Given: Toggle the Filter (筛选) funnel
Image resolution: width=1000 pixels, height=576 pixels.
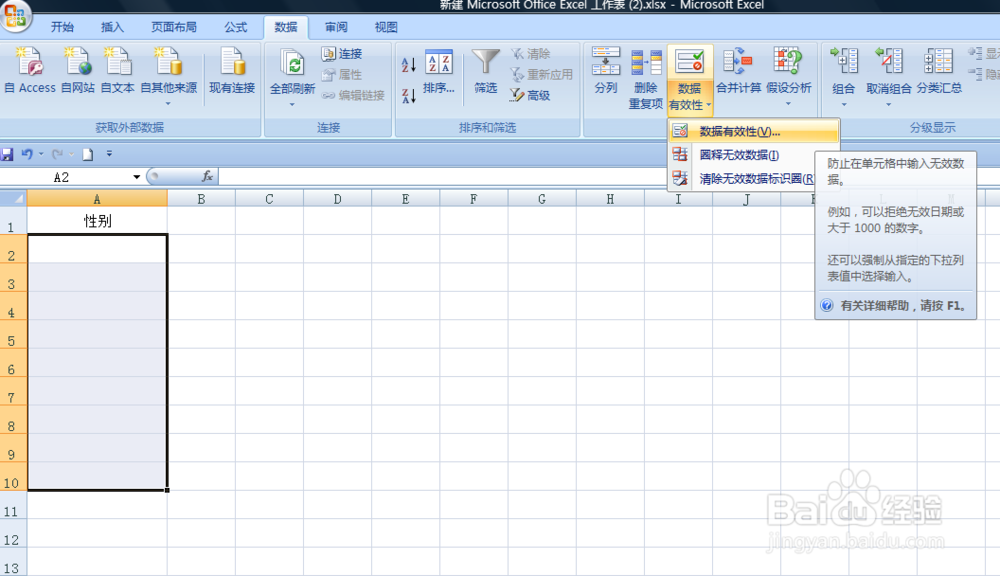Looking at the screenshot, I should [x=485, y=71].
